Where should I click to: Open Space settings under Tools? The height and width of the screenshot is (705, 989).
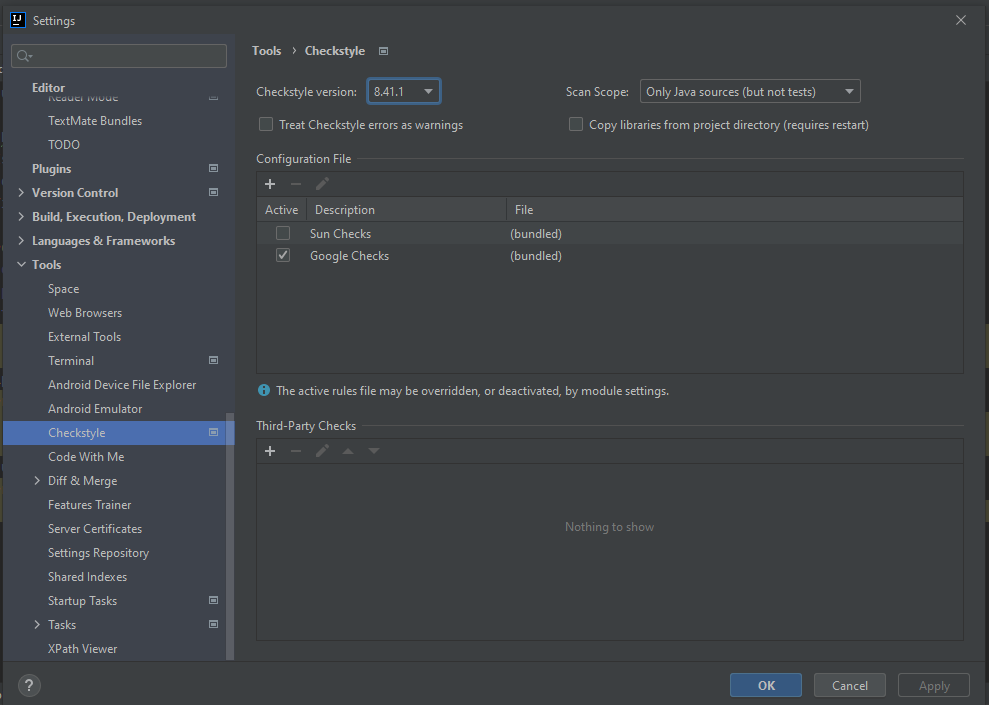coord(64,289)
